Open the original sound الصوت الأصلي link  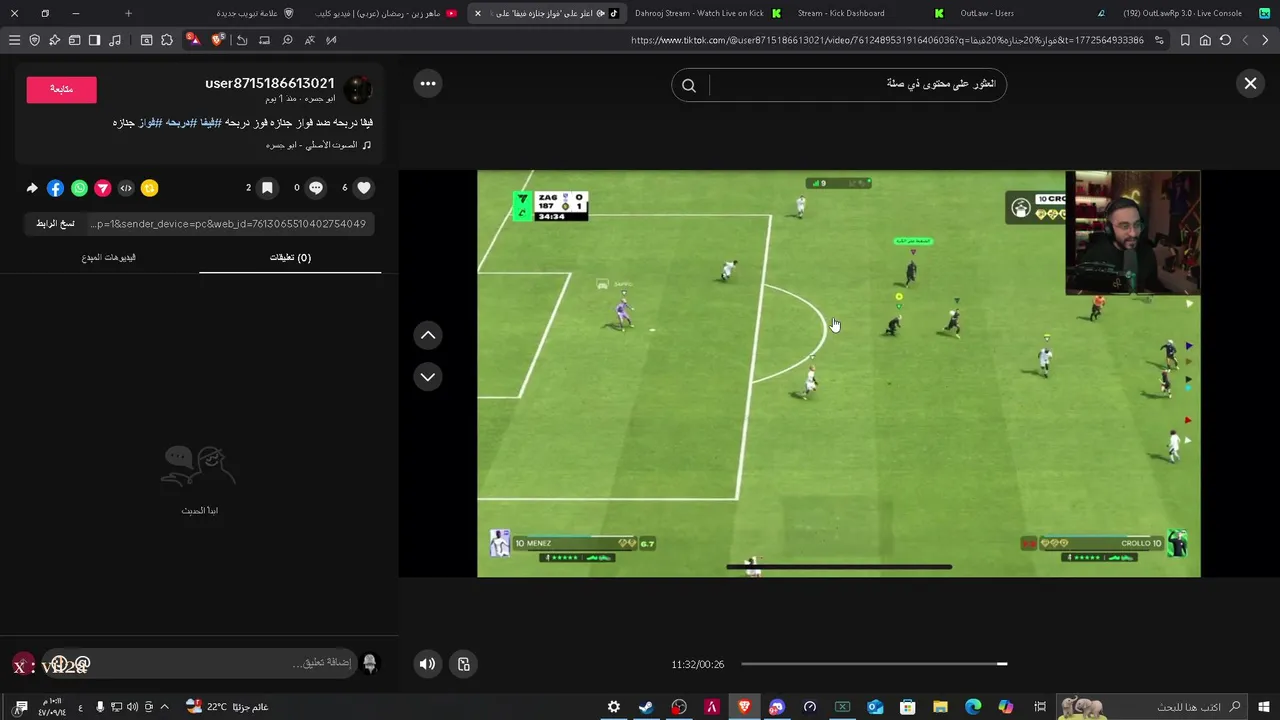pos(318,145)
